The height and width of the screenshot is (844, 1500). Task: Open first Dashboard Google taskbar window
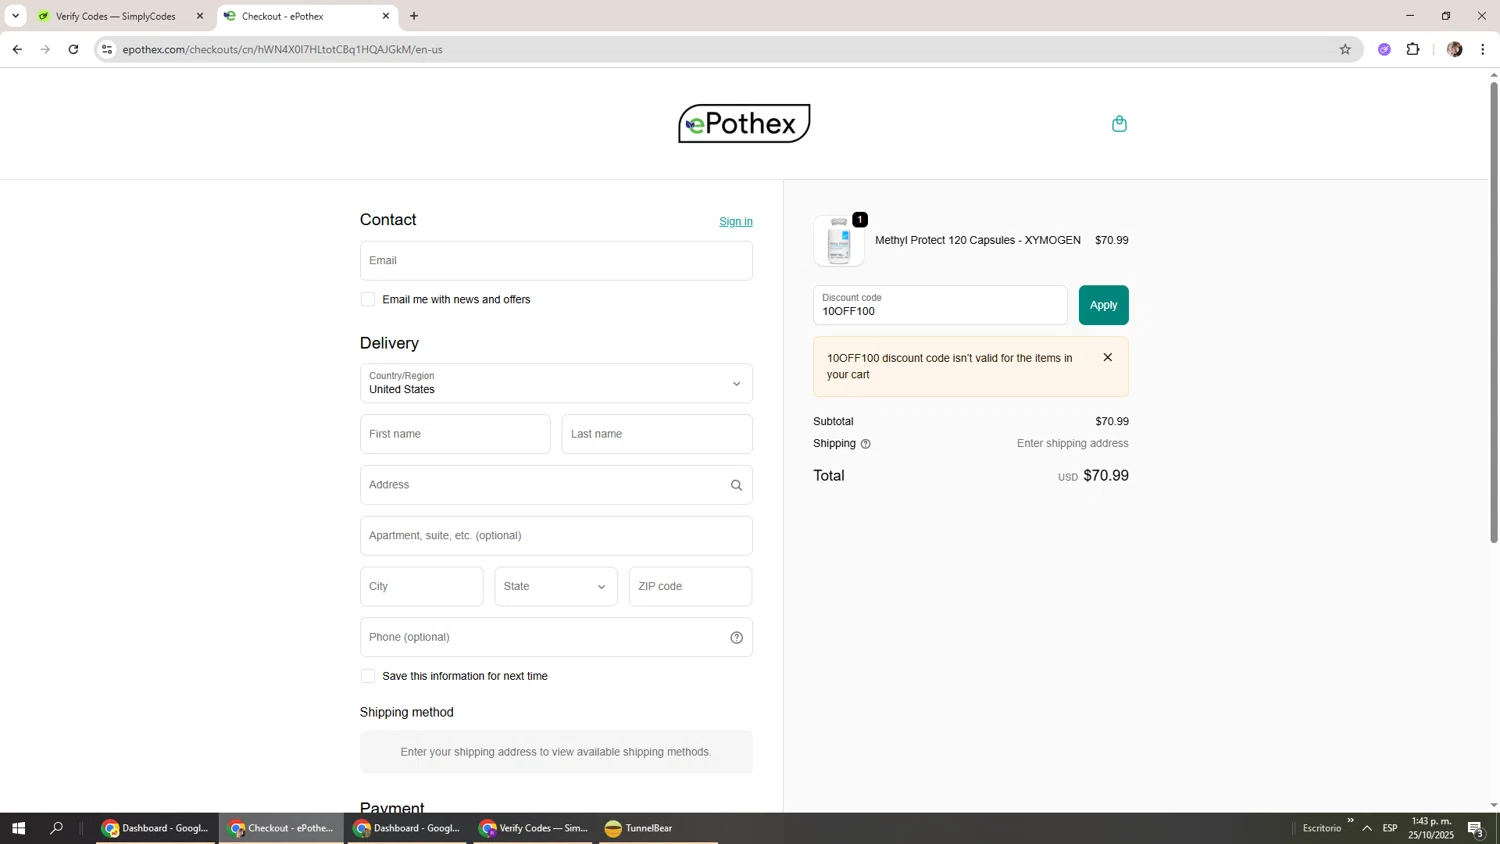[x=156, y=828]
